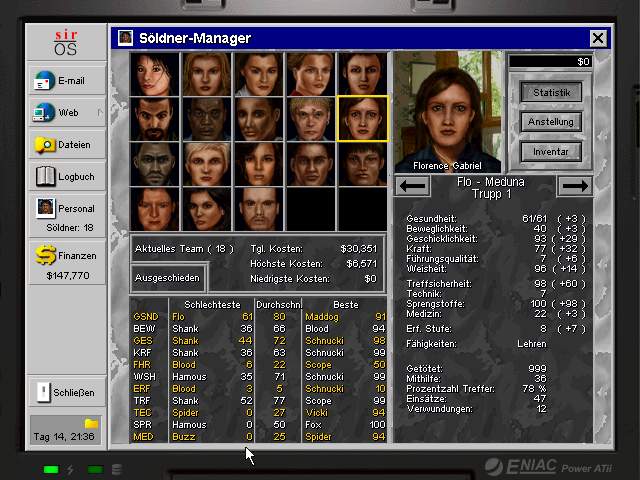Image resolution: width=640 pixels, height=480 pixels.
Task: Toggle Aktuelles Team (18) list
Action: [x=184, y=249]
